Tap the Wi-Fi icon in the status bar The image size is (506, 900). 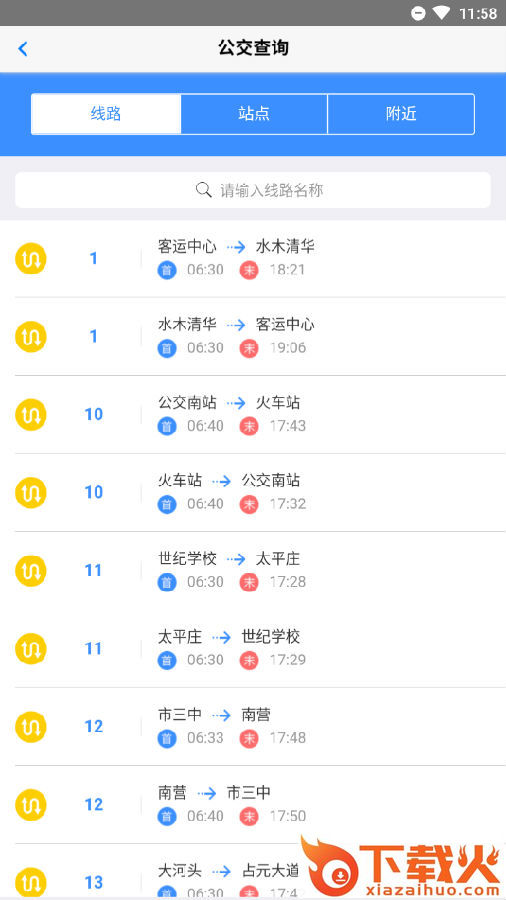[x=441, y=13]
